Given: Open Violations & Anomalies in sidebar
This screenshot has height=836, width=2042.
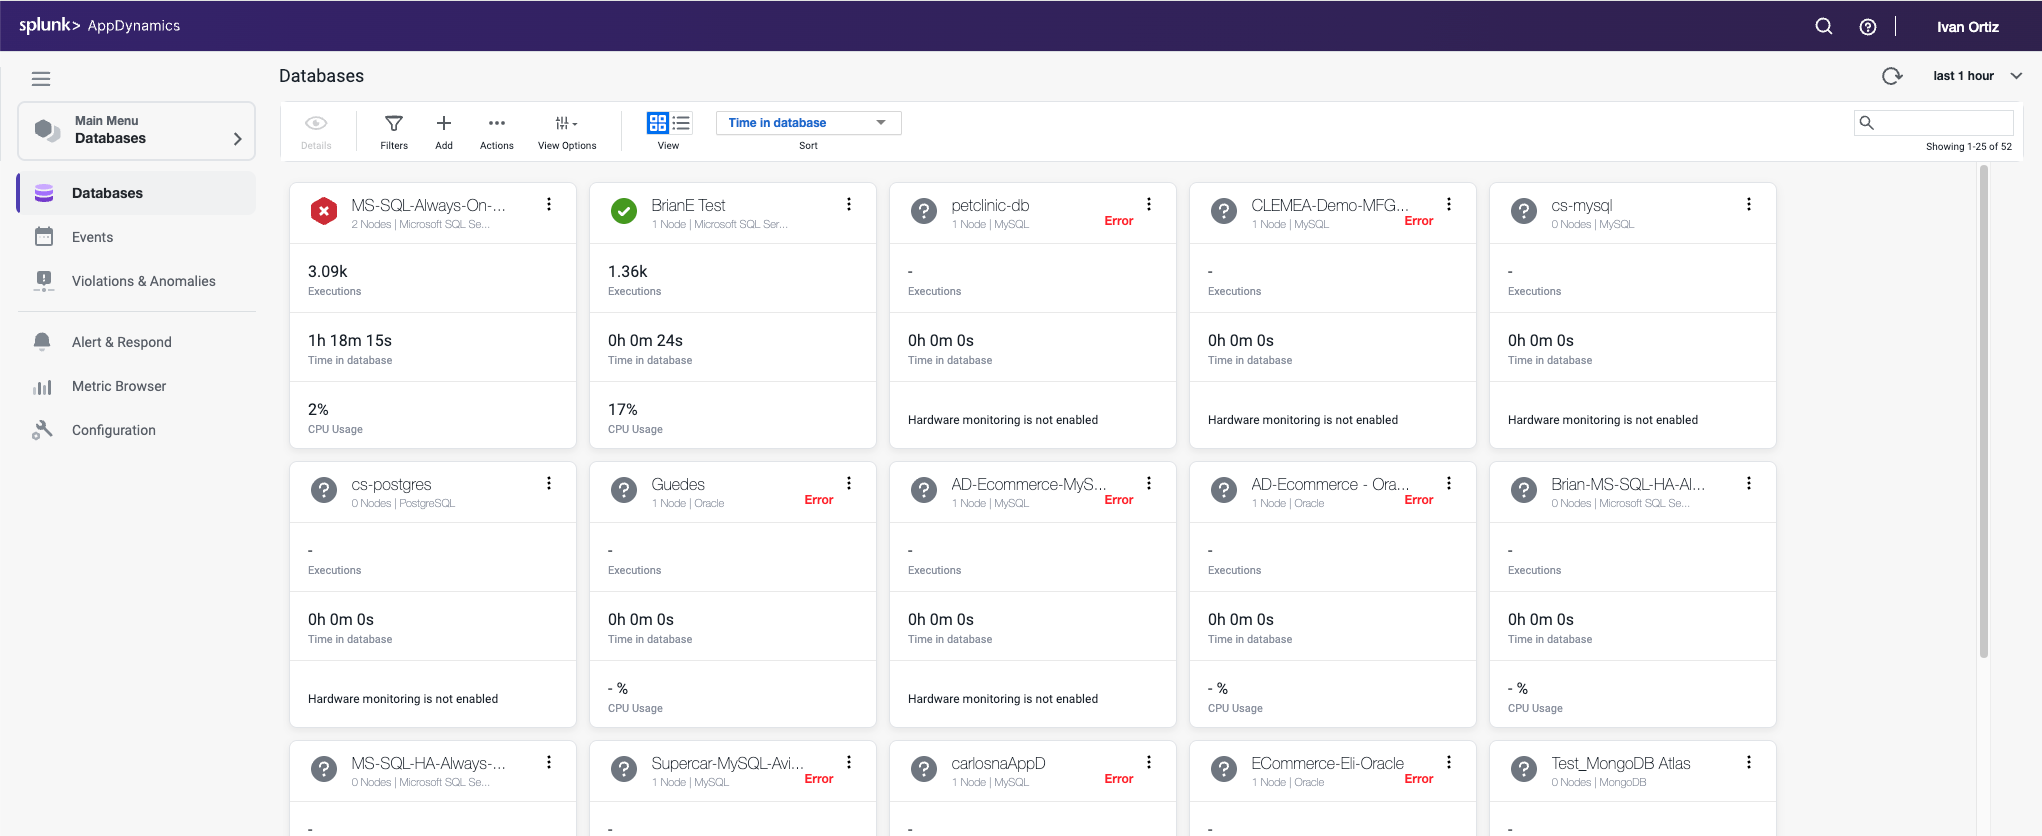Looking at the screenshot, I should pyautogui.click(x=143, y=281).
